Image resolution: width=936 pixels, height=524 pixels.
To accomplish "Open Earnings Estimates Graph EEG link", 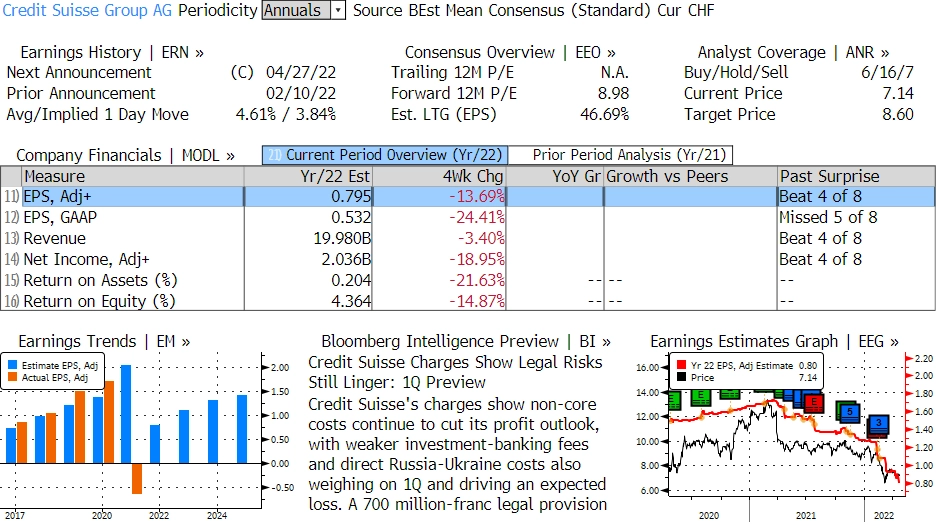I will click(x=774, y=341).
